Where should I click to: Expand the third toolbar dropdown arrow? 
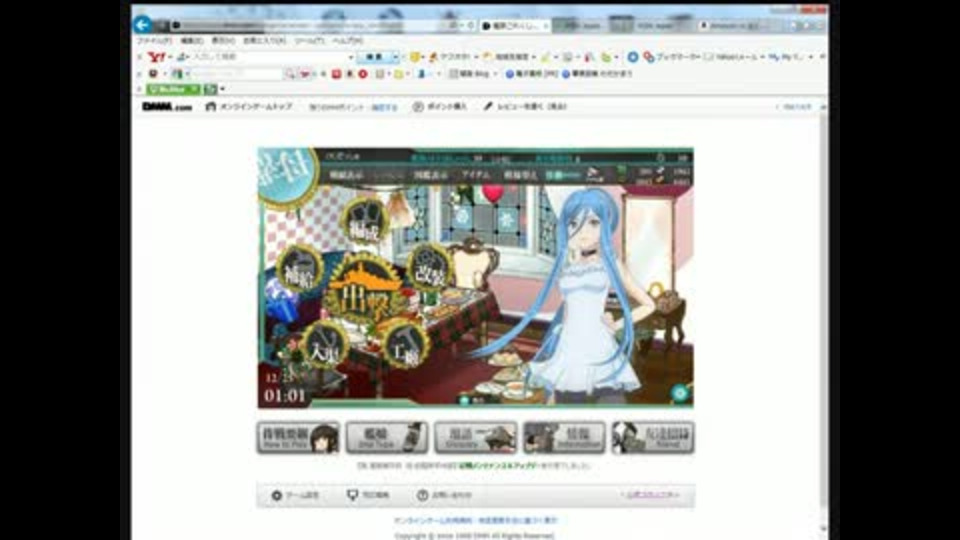coord(222,89)
